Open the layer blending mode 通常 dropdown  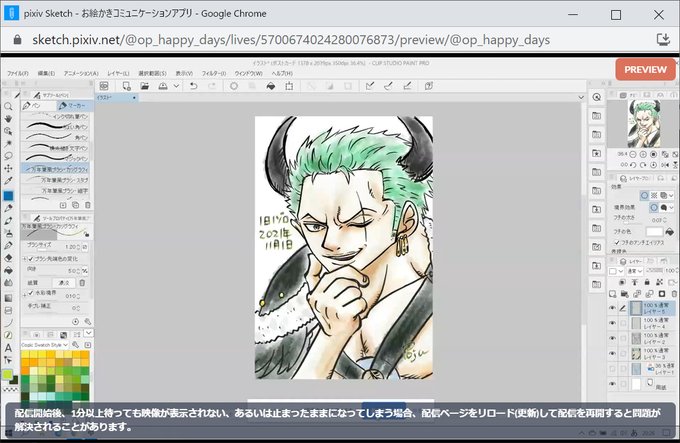pyautogui.click(x=635, y=271)
